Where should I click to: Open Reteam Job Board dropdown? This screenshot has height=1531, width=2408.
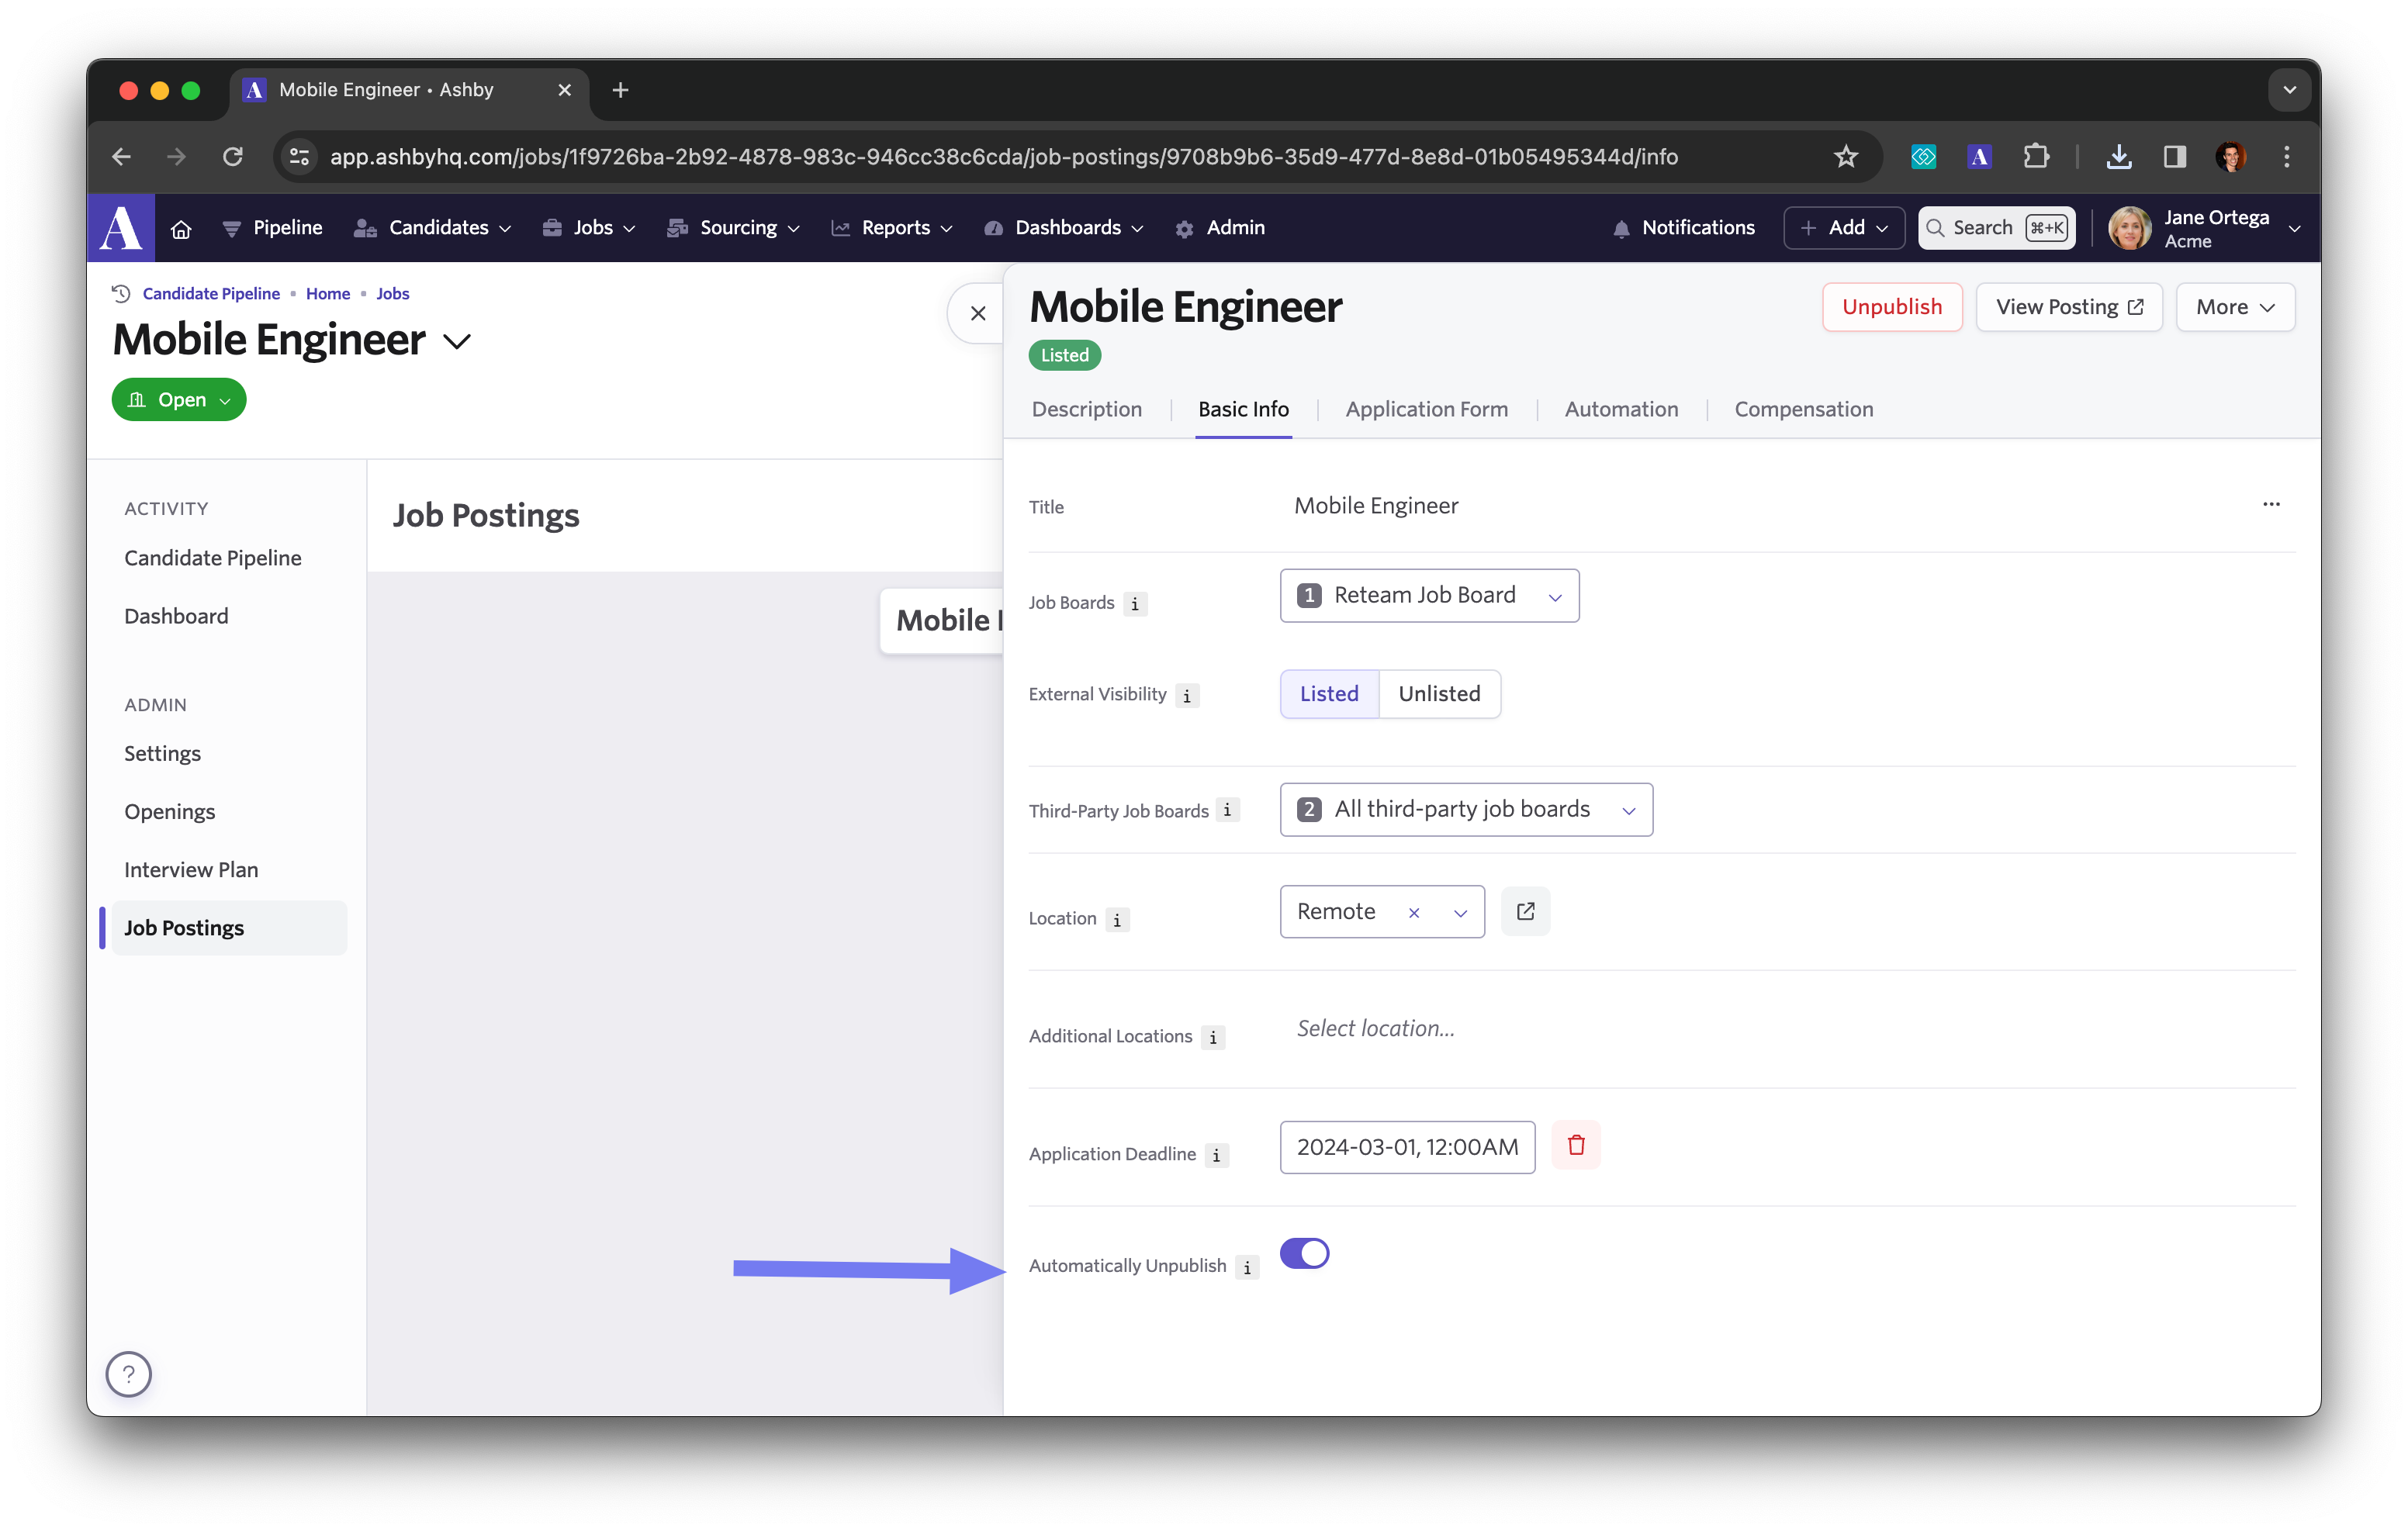(x=1429, y=596)
